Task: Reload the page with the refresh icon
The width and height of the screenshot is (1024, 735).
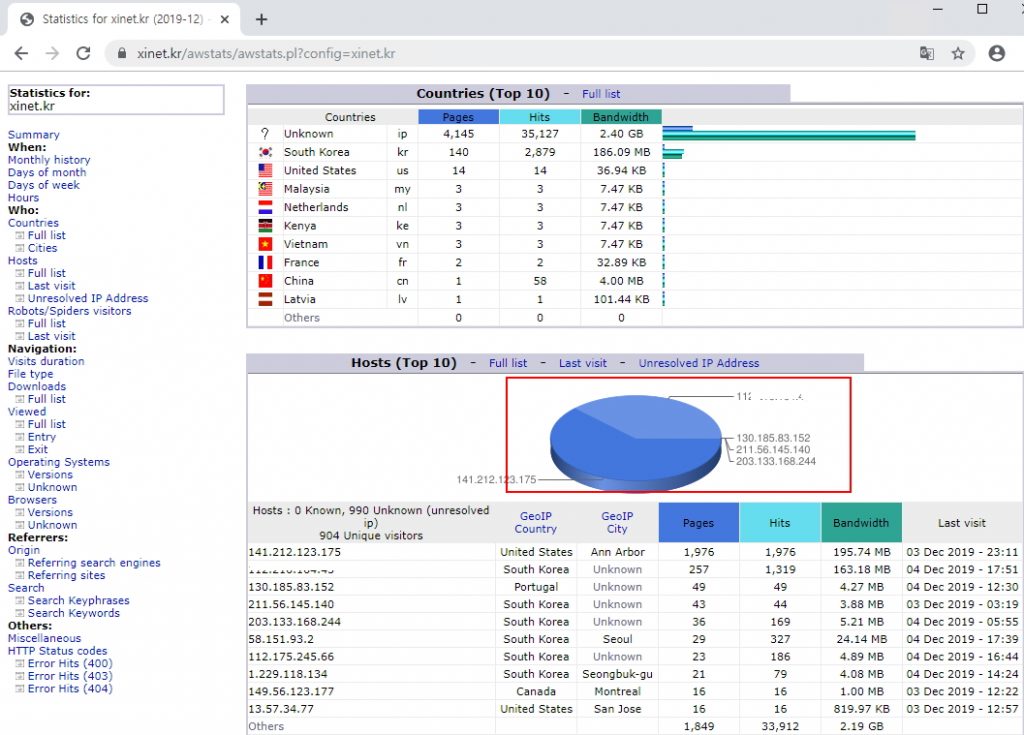Action: click(x=84, y=54)
